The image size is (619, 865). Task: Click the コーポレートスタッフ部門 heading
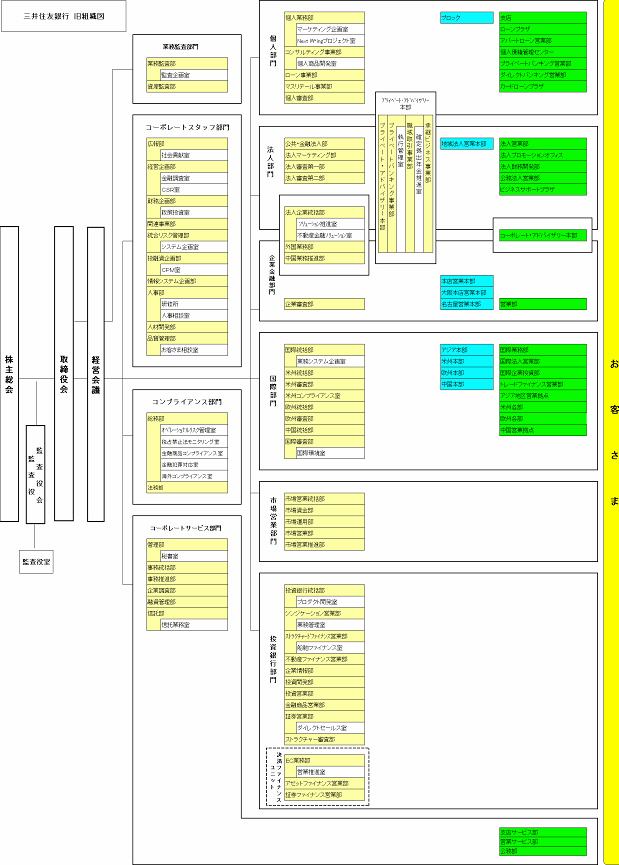click(187, 127)
